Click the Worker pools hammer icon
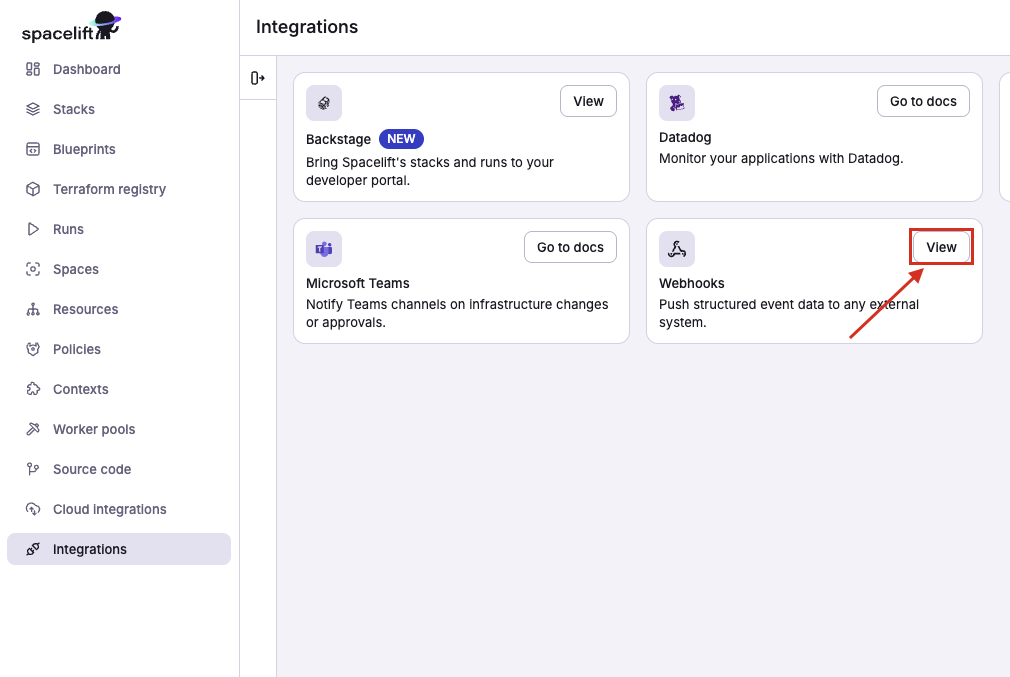Viewport: 1010px width, 677px height. (x=33, y=429)
